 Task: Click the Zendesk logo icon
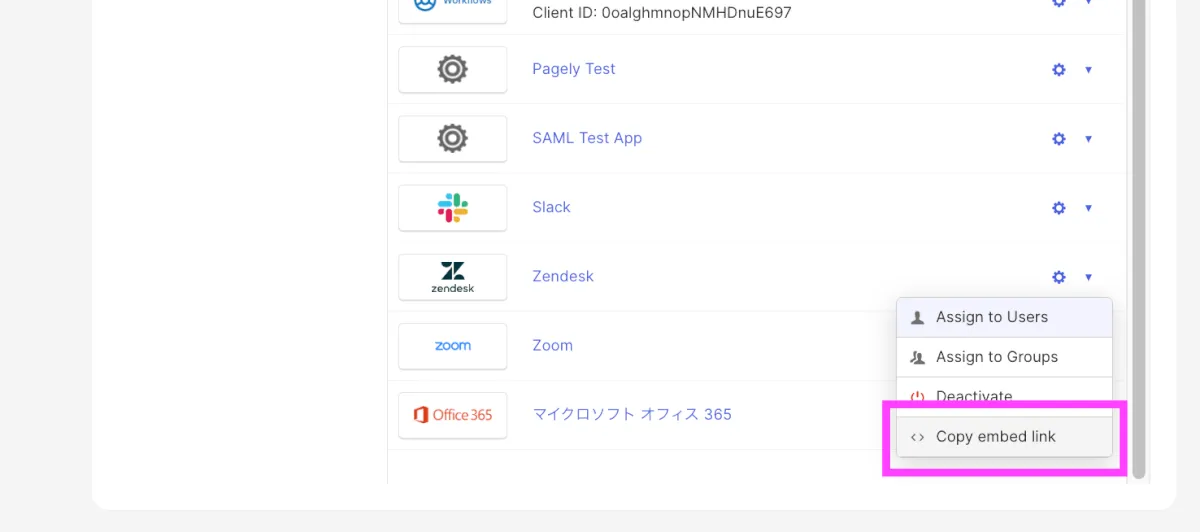452,276
